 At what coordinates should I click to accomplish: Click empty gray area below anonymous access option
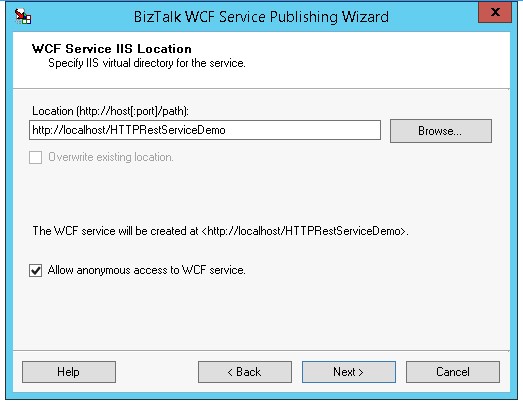click(260, 314)
